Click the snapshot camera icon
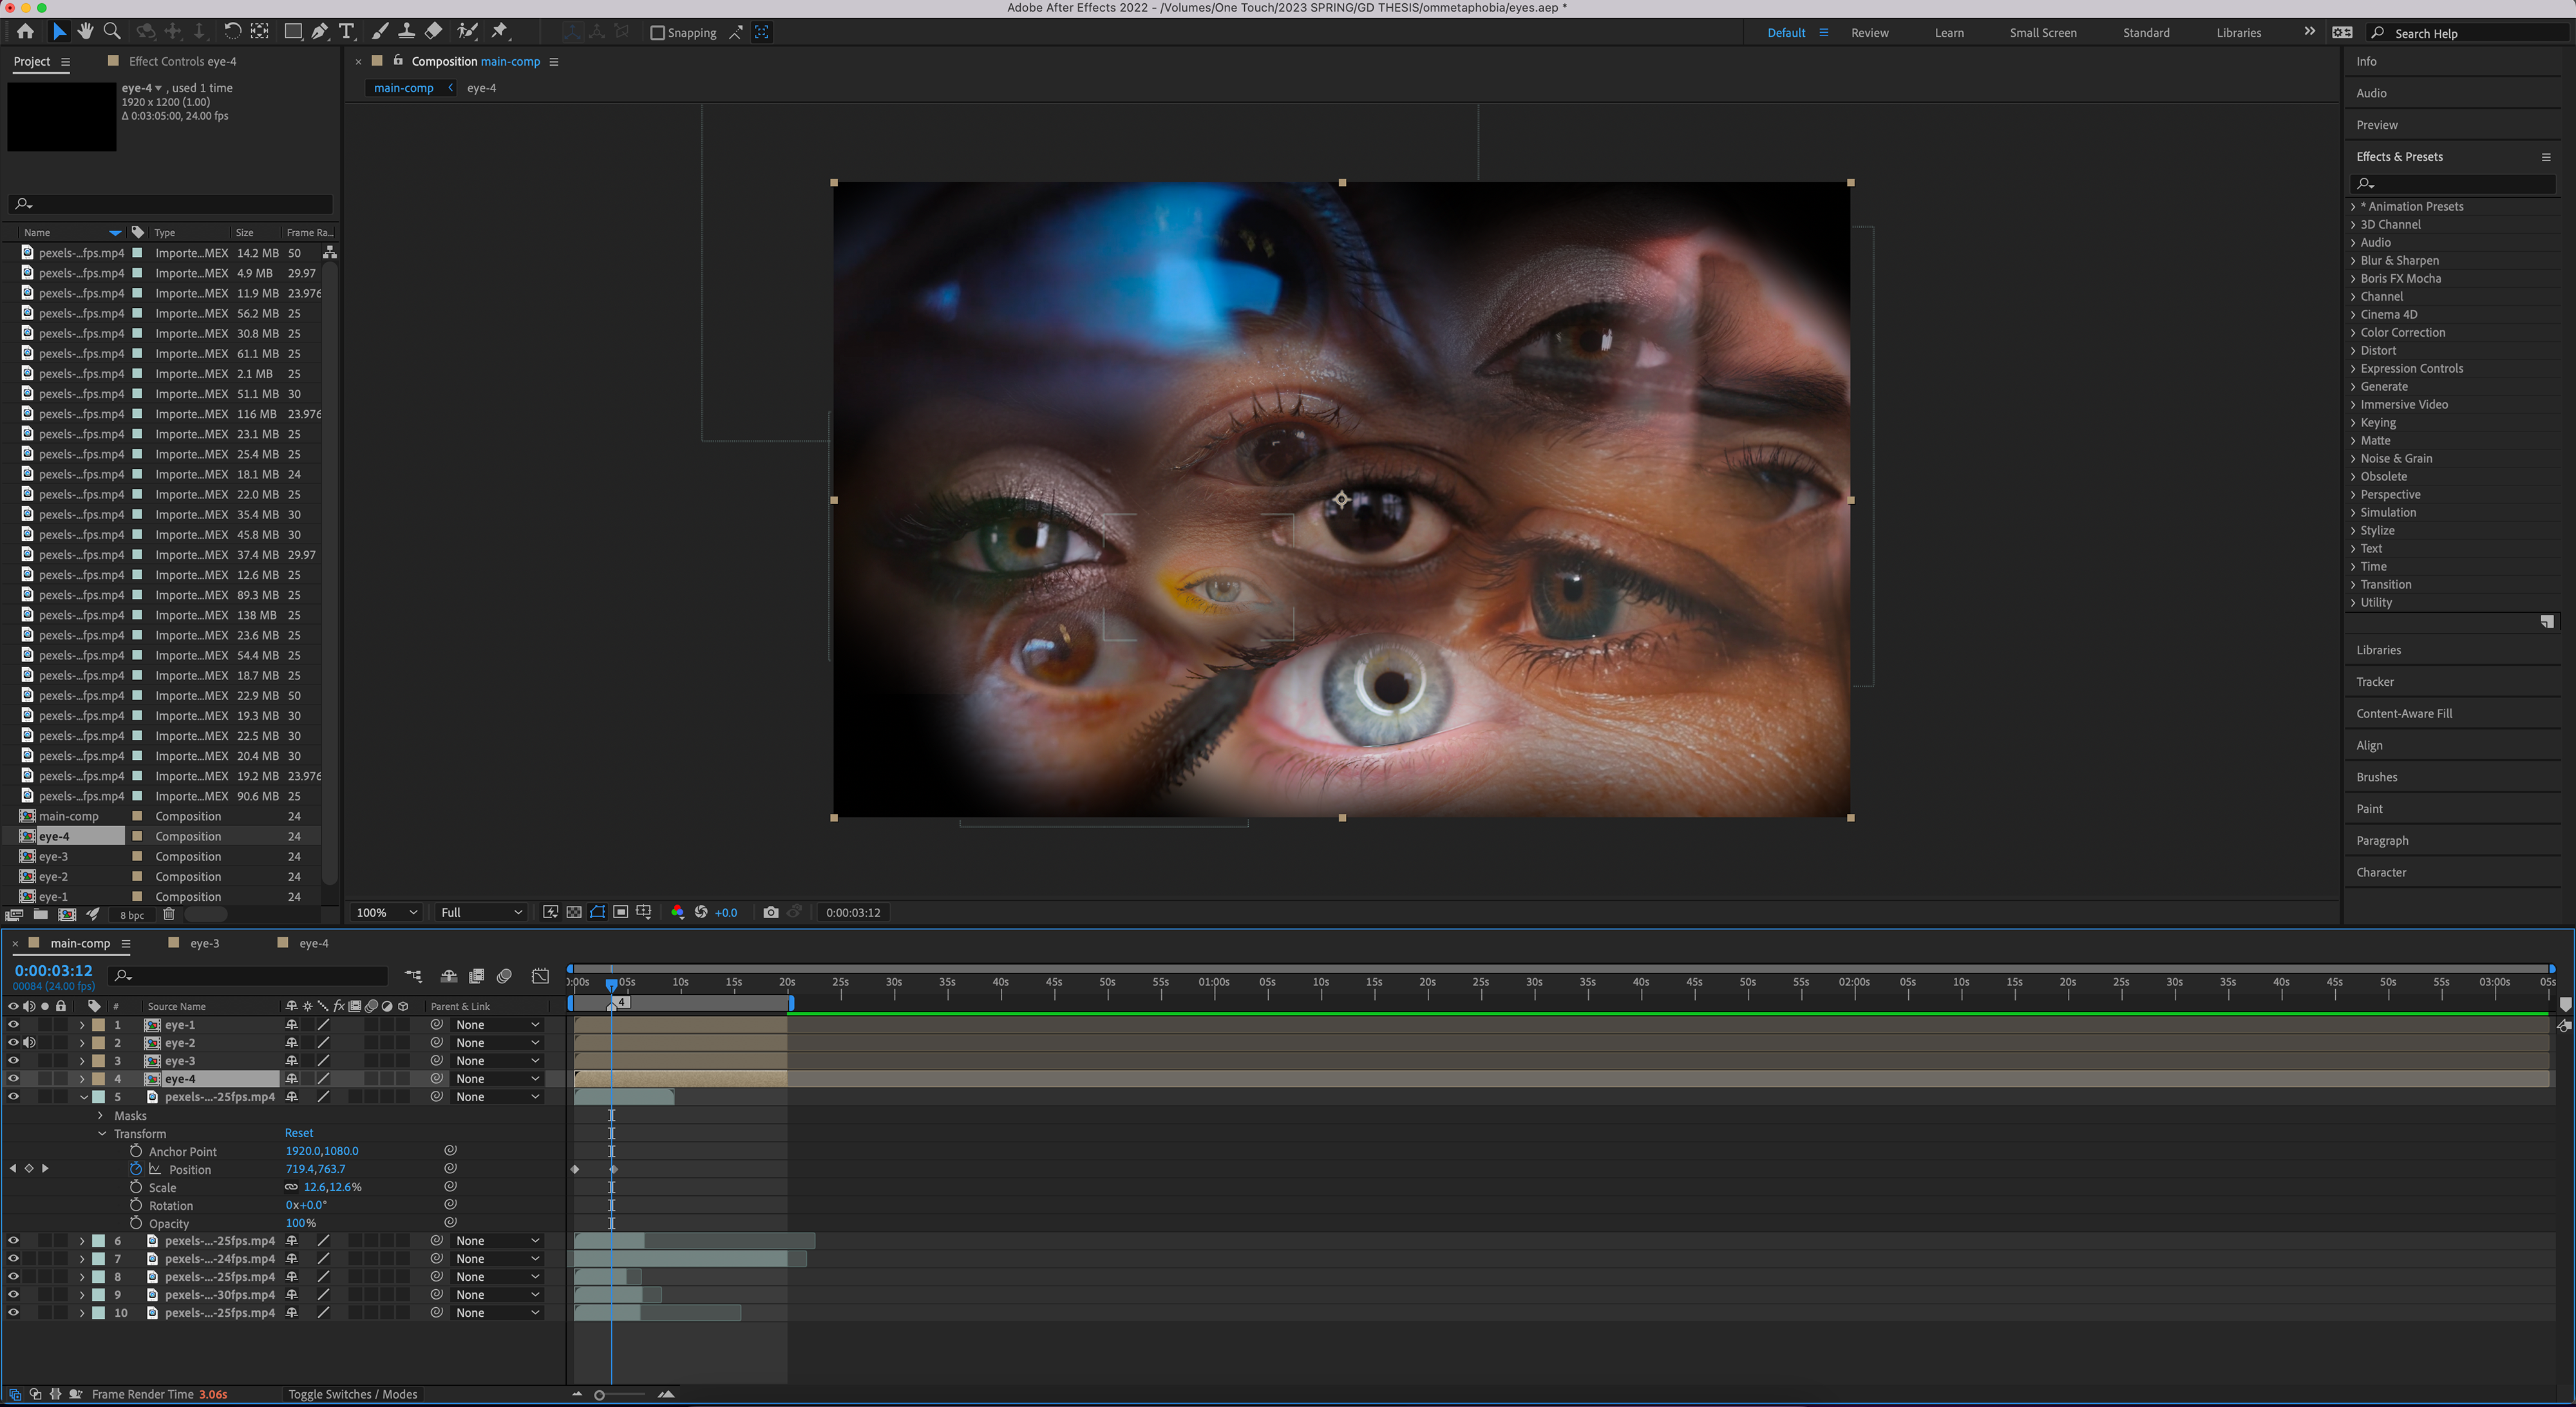 click(770, 912)
